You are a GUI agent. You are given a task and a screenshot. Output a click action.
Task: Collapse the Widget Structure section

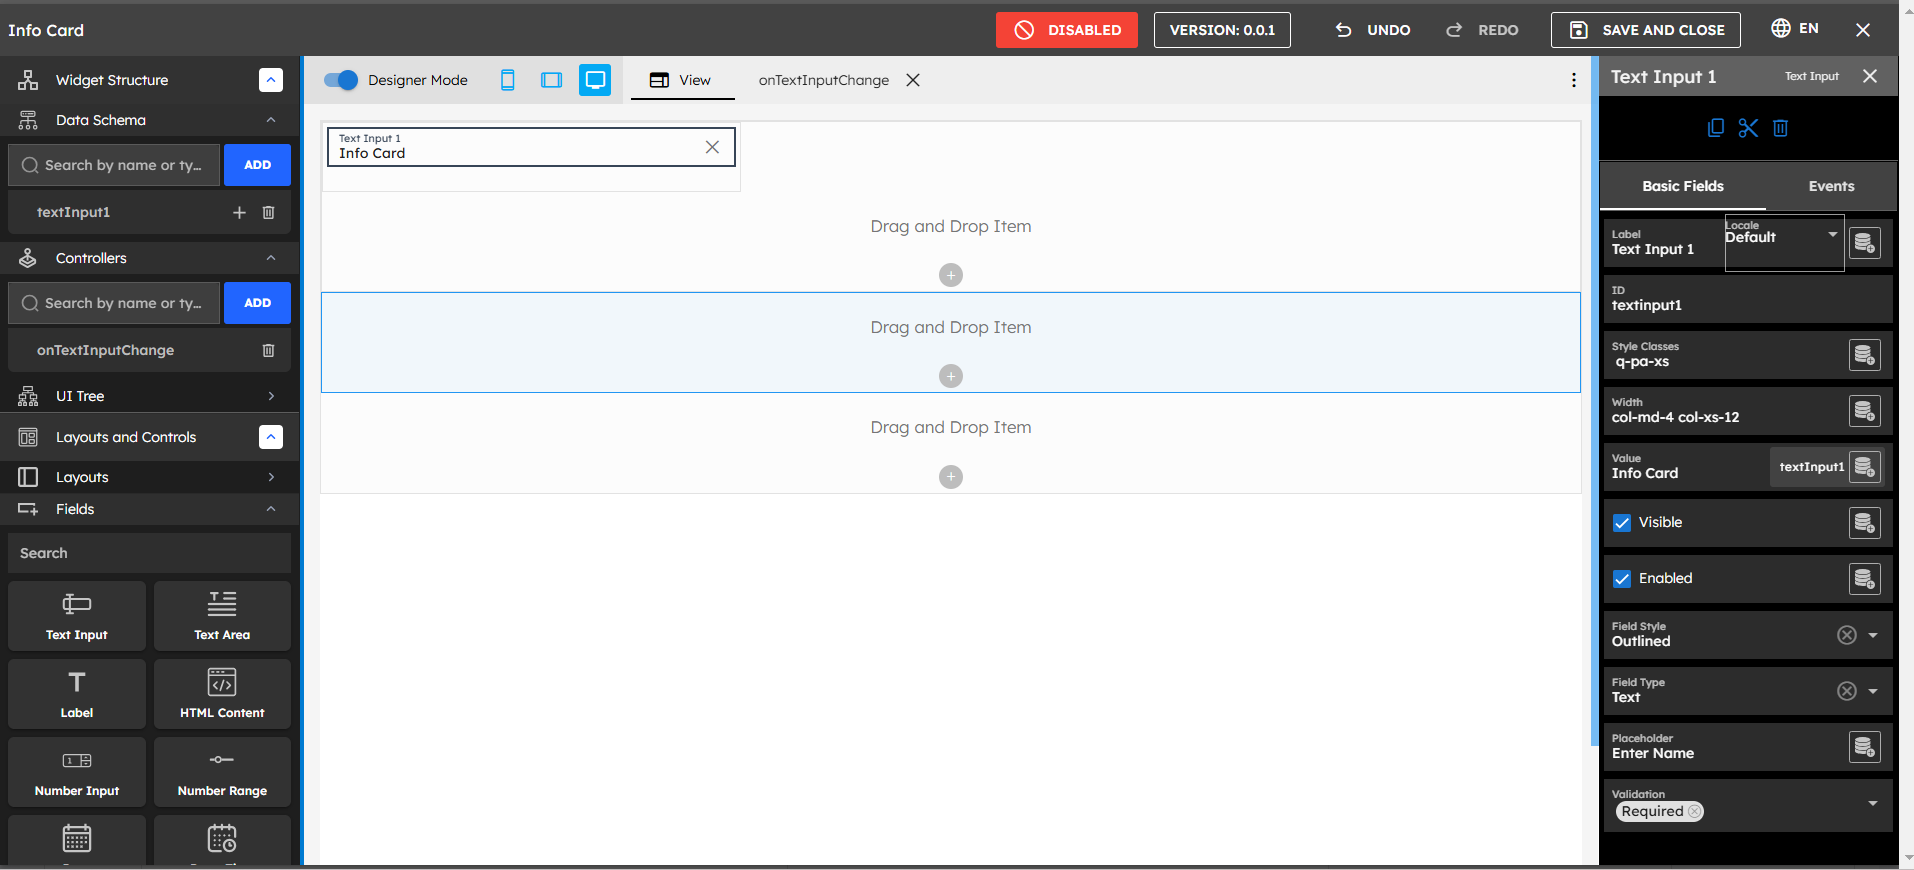click(x=271, y=80)
